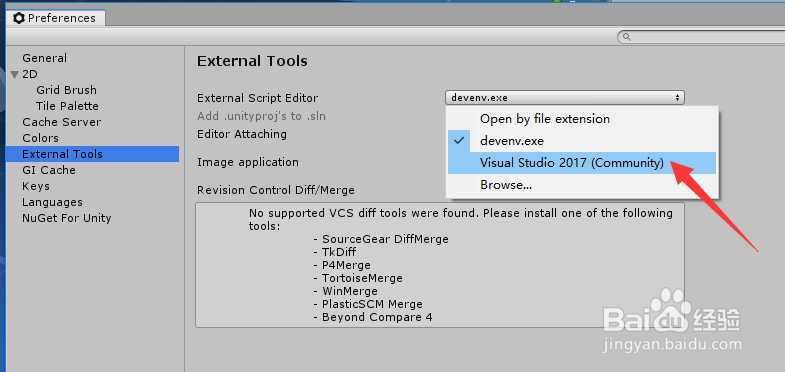Select the 2D preferences category
The width and height of the screenshot is (785, 372).
coord(30,74)
